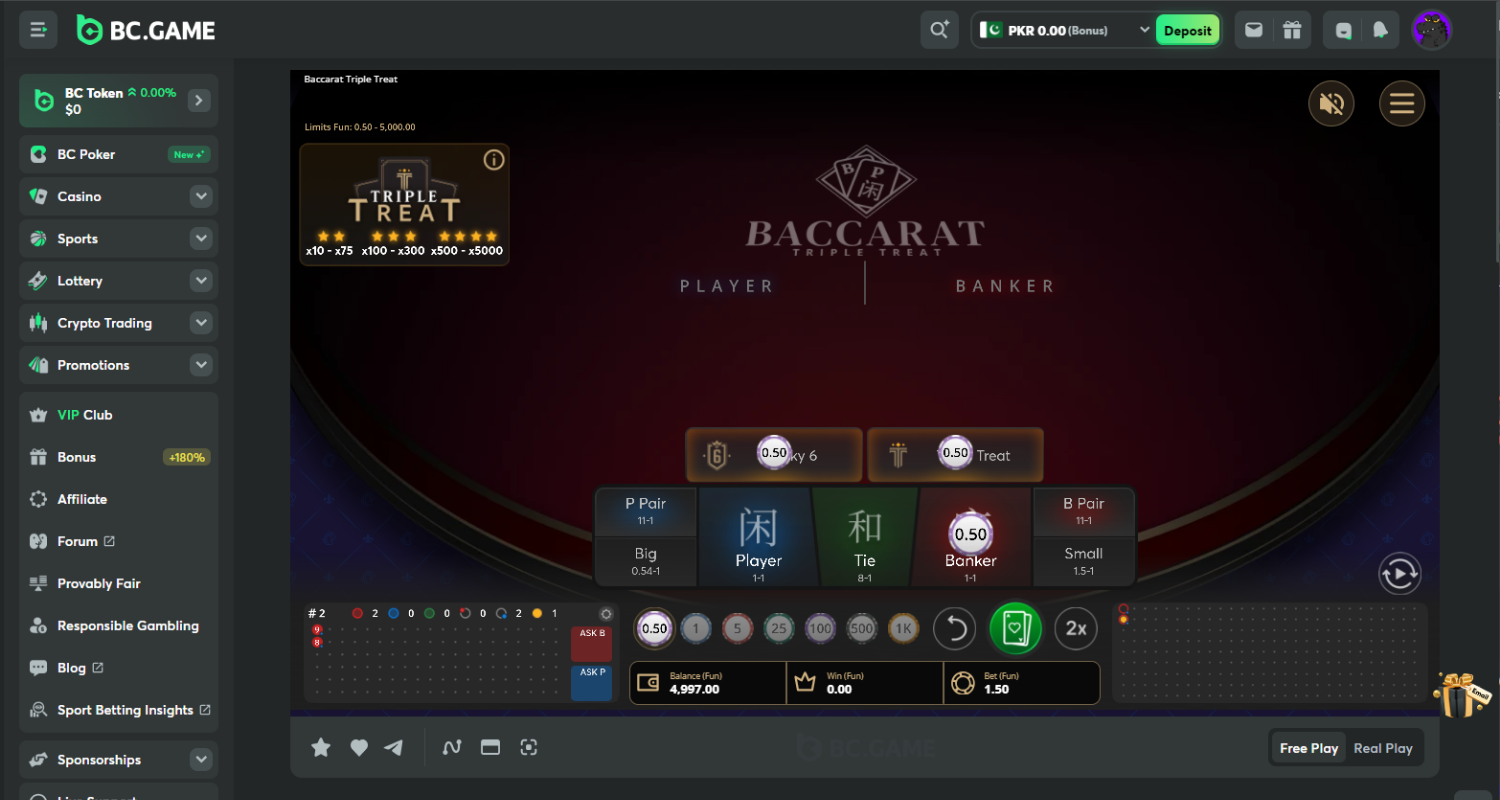Screen dimensions: 1500x800
Task: Place bet on Banker area
Action: point(970,537)
